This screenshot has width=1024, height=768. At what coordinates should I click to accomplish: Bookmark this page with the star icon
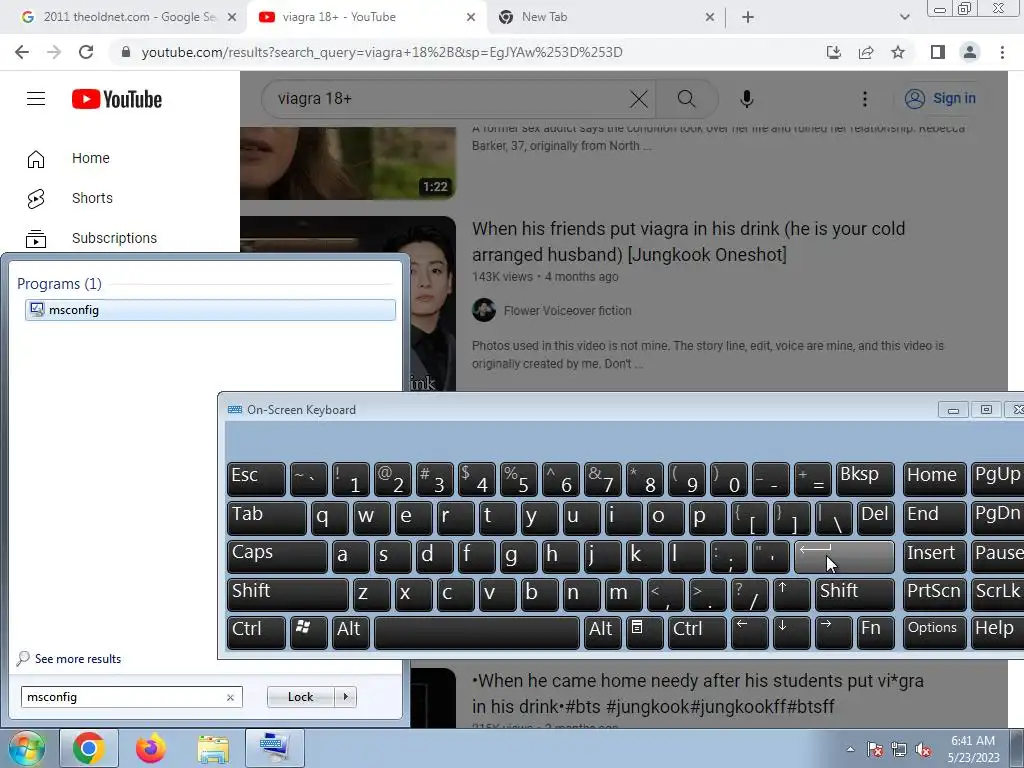click(x=898, y=52)
